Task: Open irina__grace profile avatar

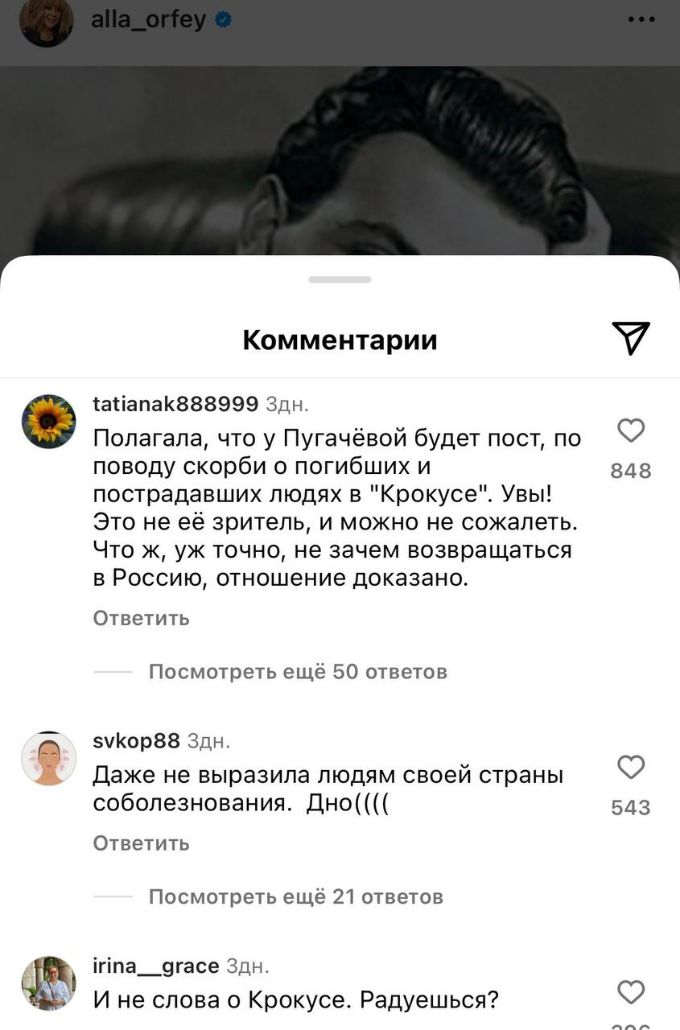Action: [49, 983]
